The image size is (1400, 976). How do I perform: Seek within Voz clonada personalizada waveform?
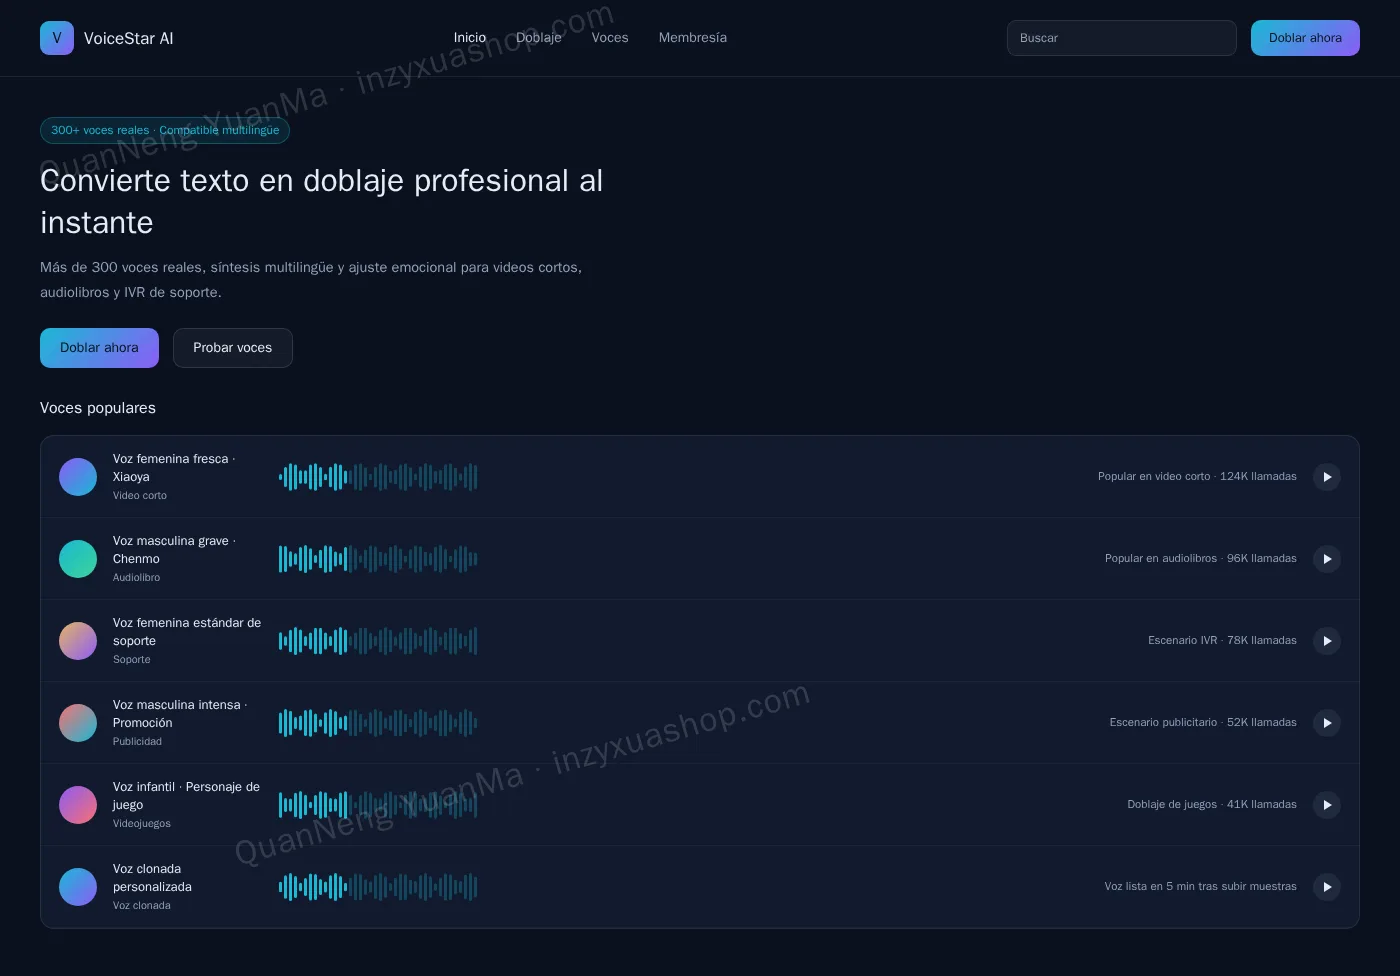click(378, 887)
